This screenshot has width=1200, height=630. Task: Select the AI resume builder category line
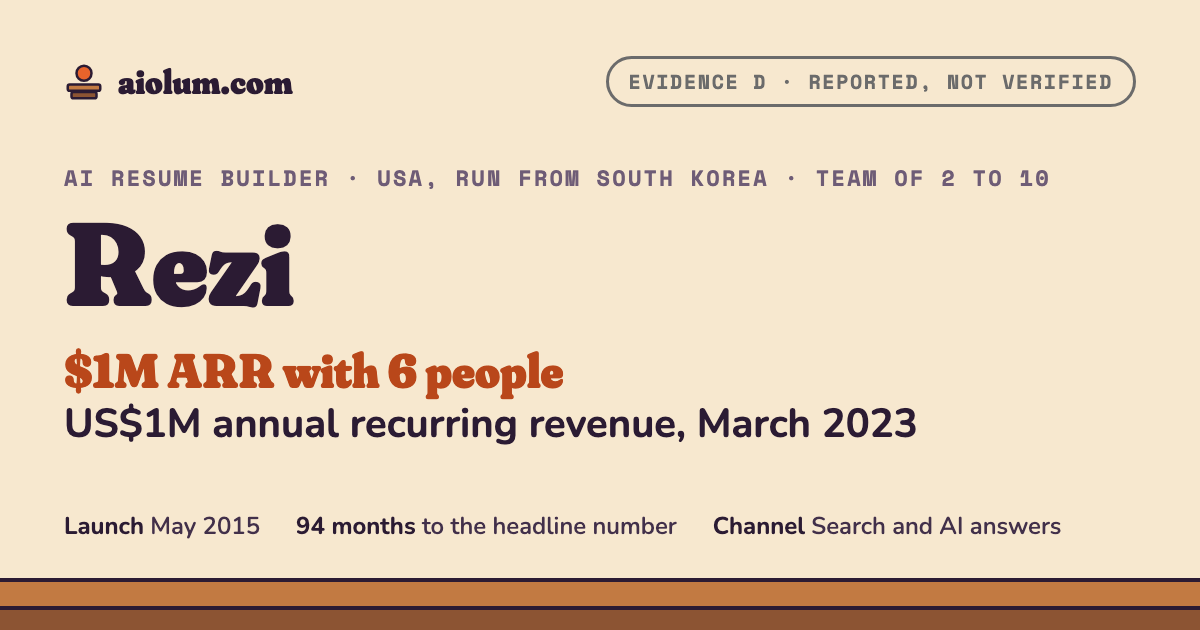(x=557, y=179)
